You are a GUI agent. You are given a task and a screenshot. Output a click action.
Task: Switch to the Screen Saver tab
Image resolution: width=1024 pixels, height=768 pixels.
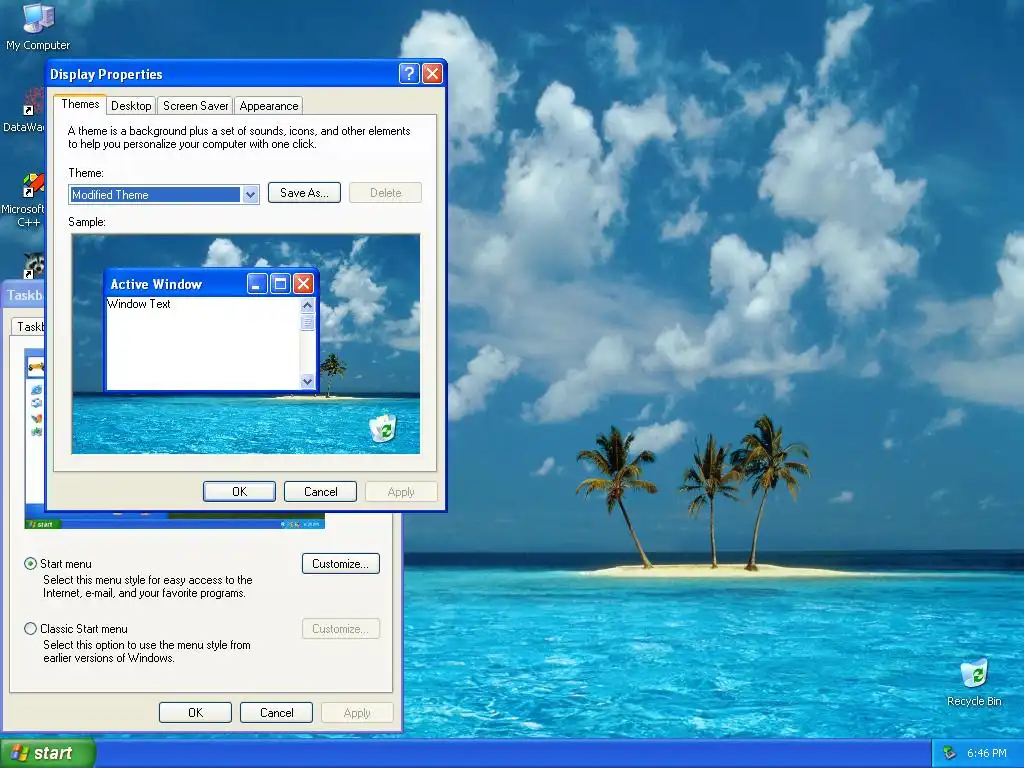tap(195, 106)
